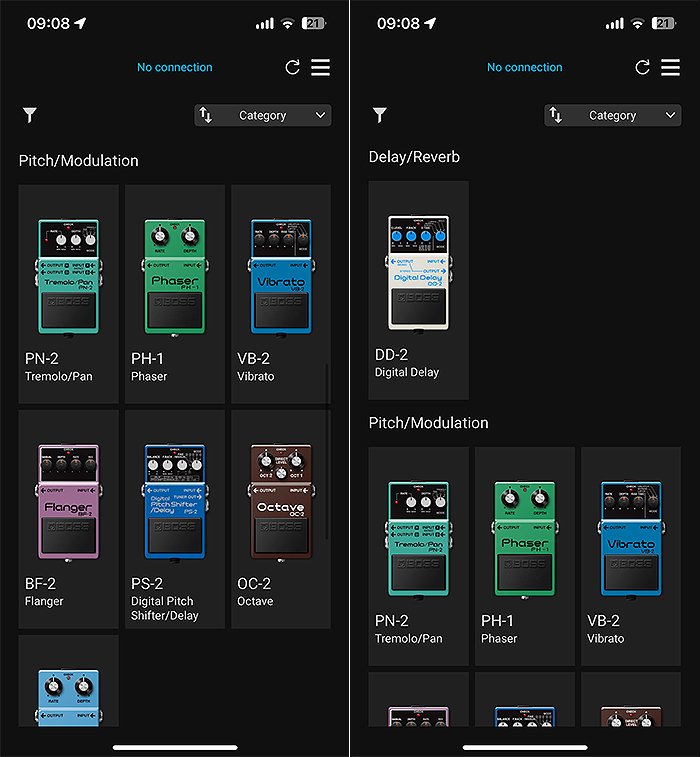Select the PN-2 Tremolo/Pan pedal on the left screen

point(69,294)
